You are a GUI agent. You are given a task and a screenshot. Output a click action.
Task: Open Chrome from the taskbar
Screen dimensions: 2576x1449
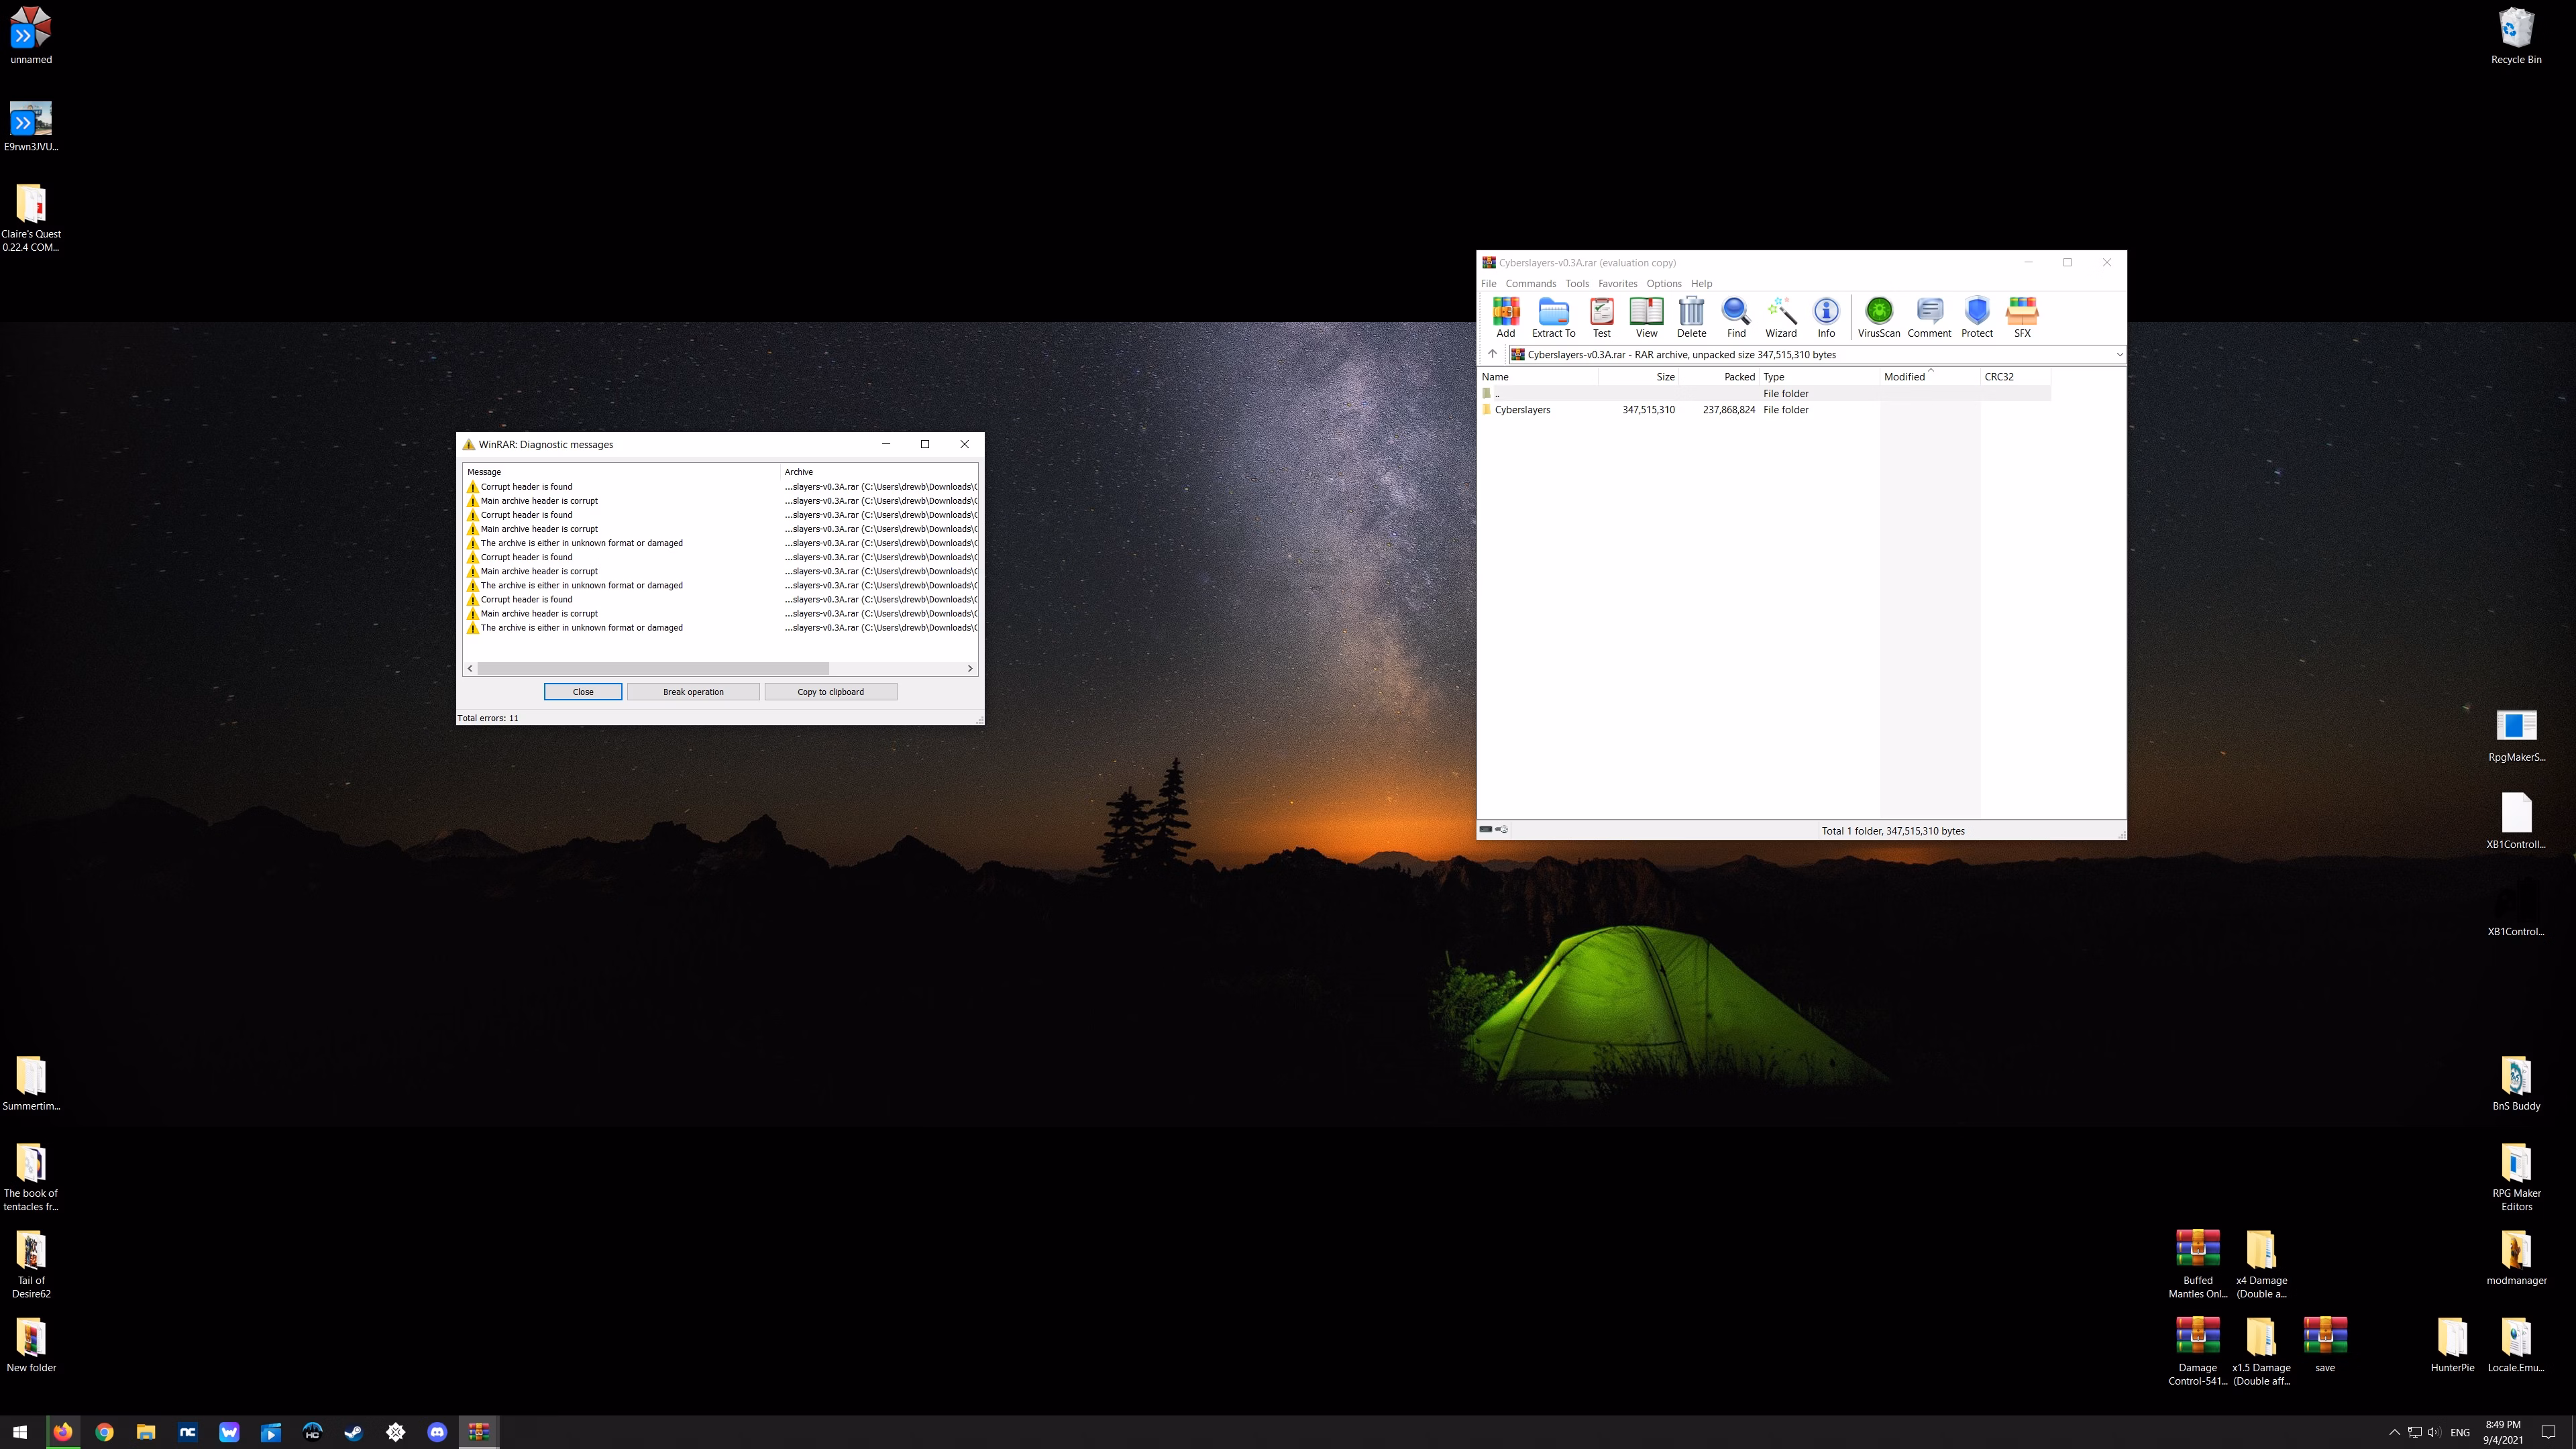(104, 1432)
